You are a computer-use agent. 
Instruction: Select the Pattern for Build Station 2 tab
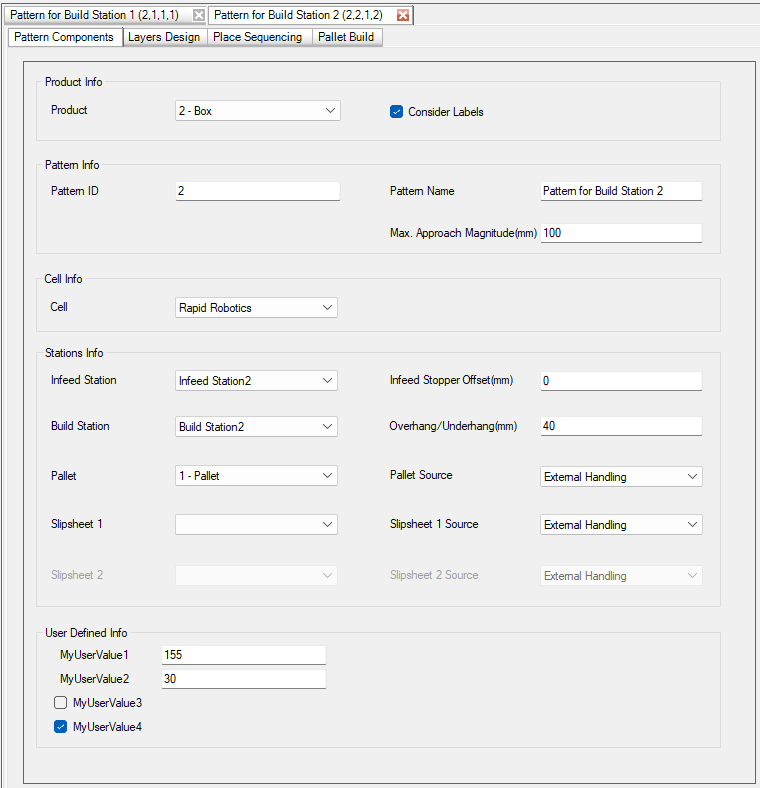click(x=298, y=15)
